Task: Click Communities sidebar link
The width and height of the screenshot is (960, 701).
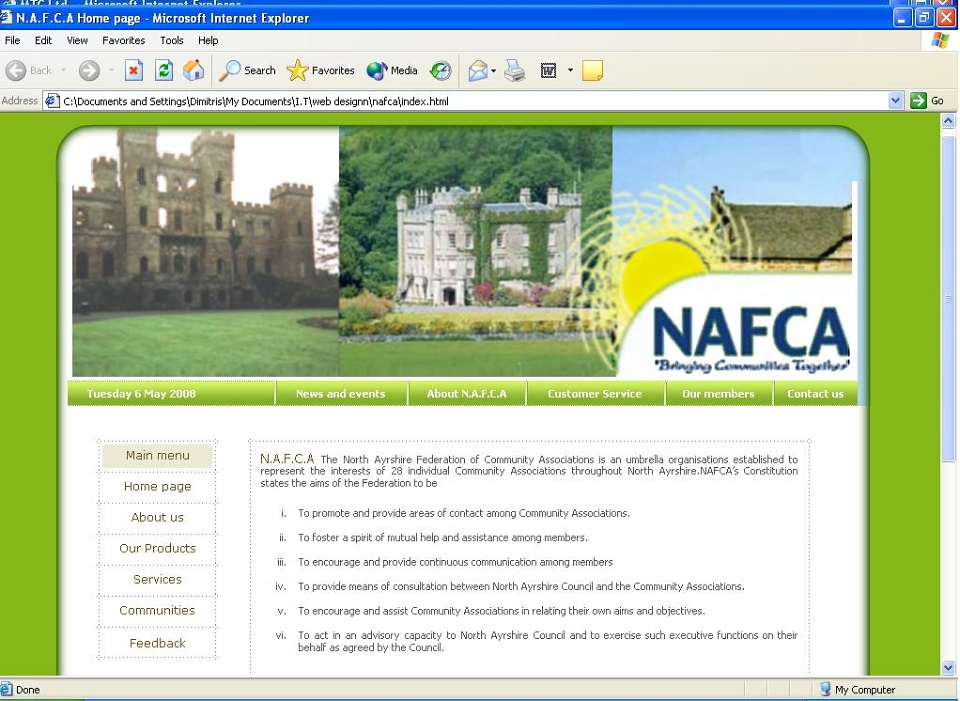Action: [x=157, y=610]
